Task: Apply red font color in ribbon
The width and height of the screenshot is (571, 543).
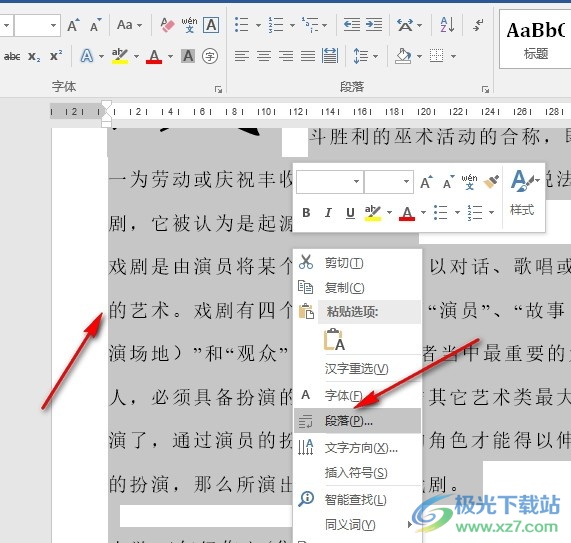Action: click(x=154, y=56)
